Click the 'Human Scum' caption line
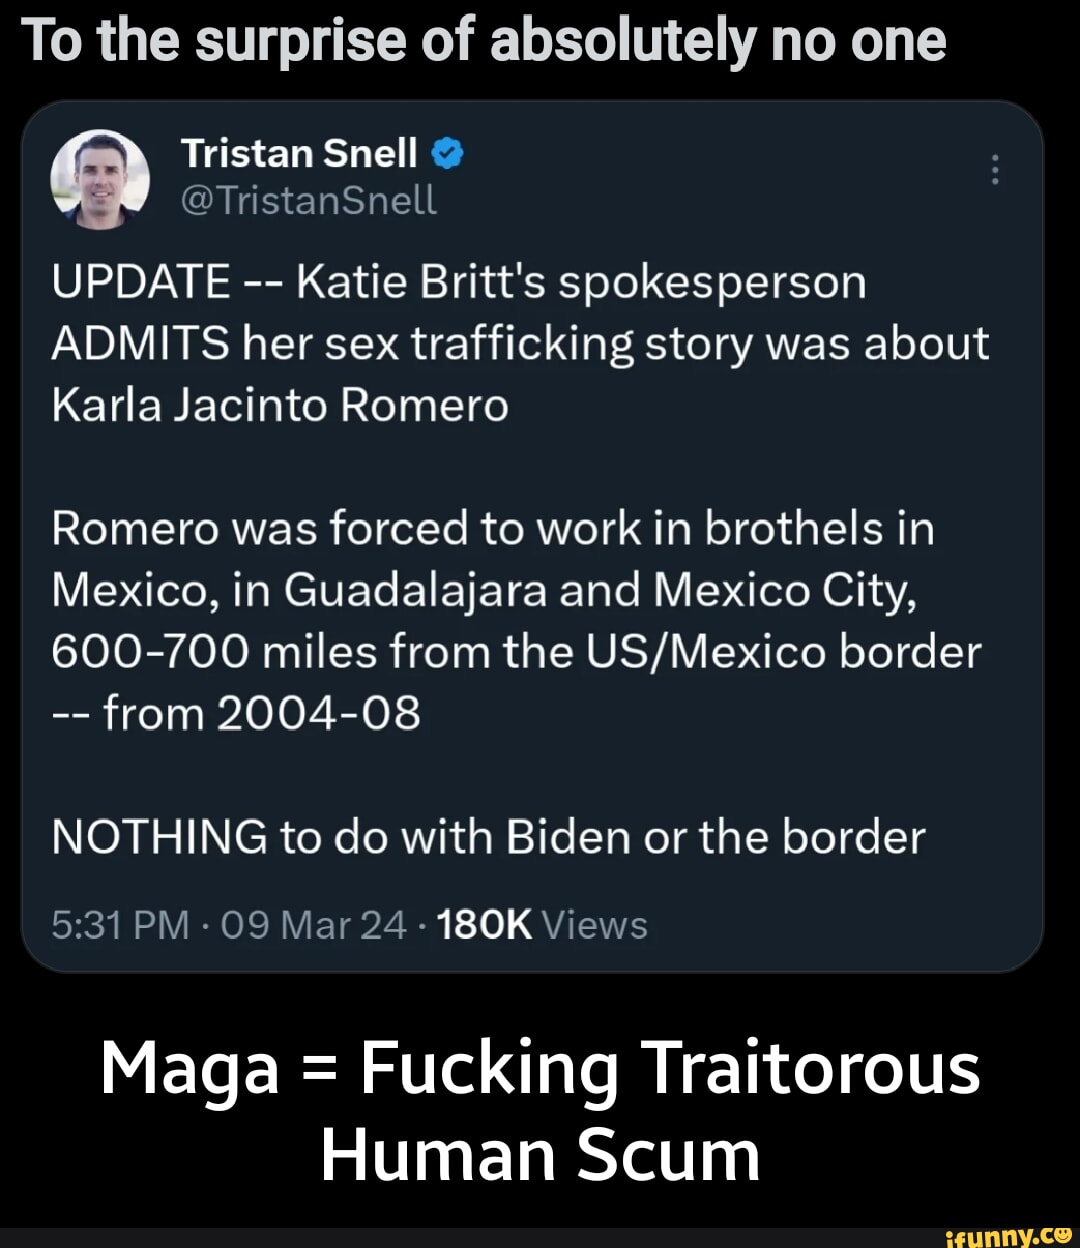Image resolution: width=1080 pixels, height=1248 pixels. (x=540, y=1153)
